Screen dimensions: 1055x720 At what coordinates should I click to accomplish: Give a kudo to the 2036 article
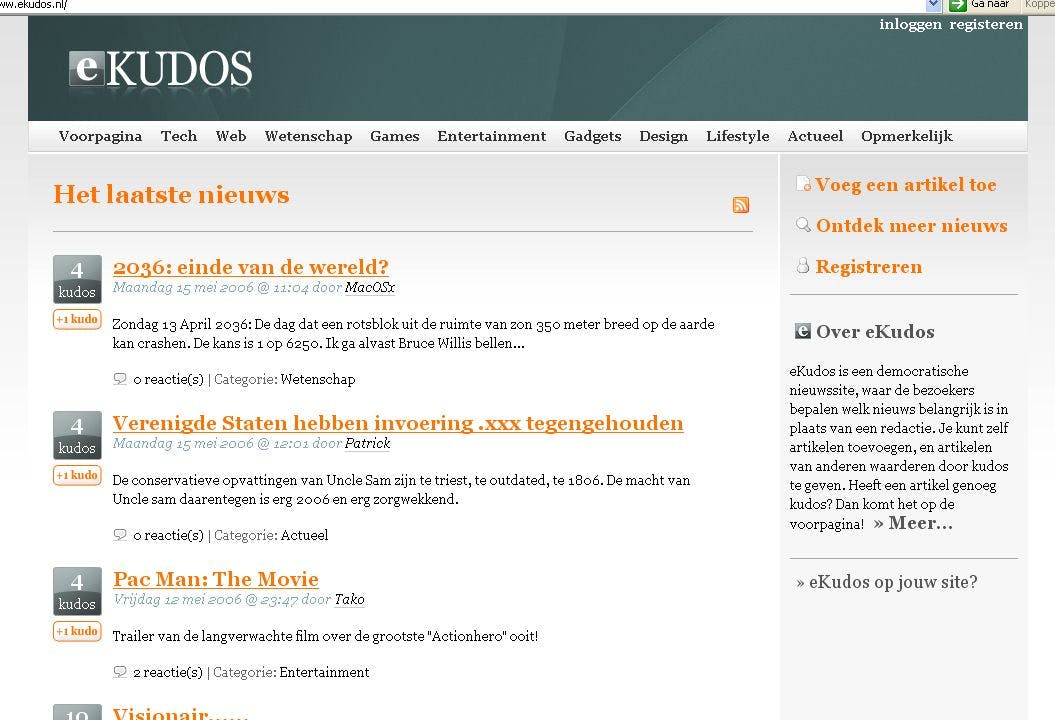pyautogui.click(x=77, y=319)
